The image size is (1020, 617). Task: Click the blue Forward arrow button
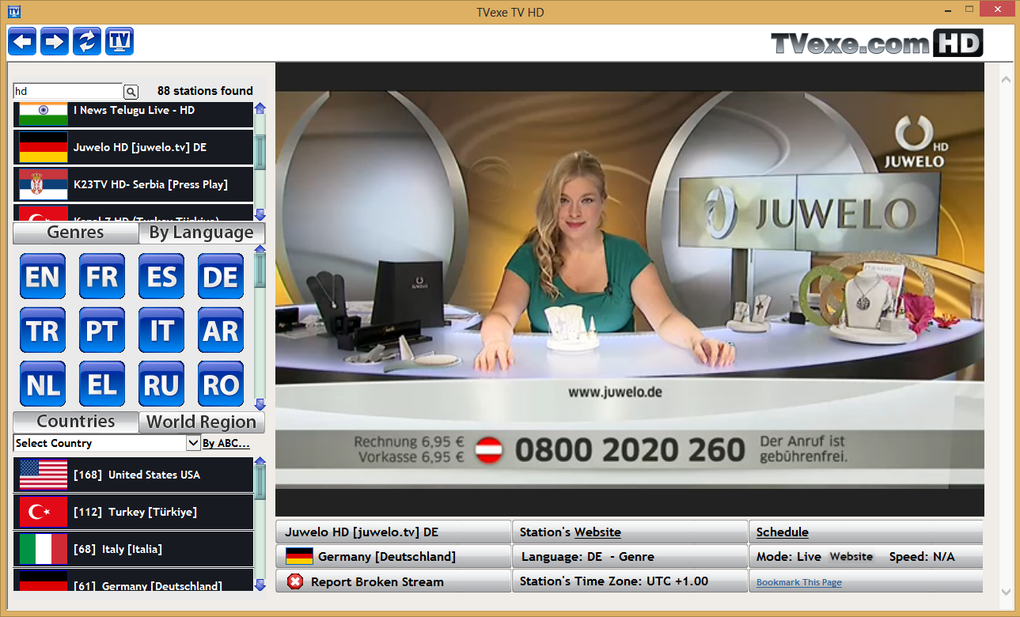coord(55,42)
